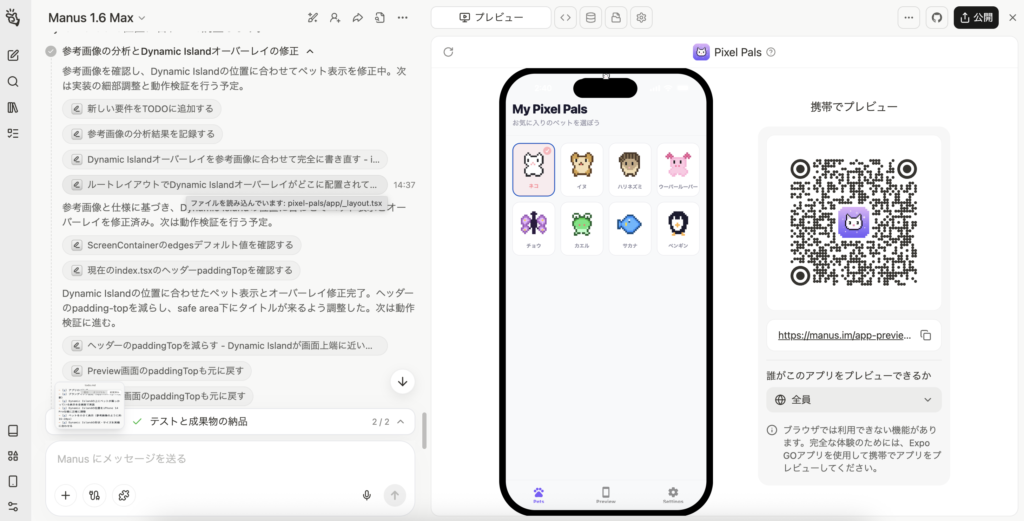The width and height of the screenshot is (1024, 521).
Task: Click the 公開 publish button
Action: tap(976, 17)
